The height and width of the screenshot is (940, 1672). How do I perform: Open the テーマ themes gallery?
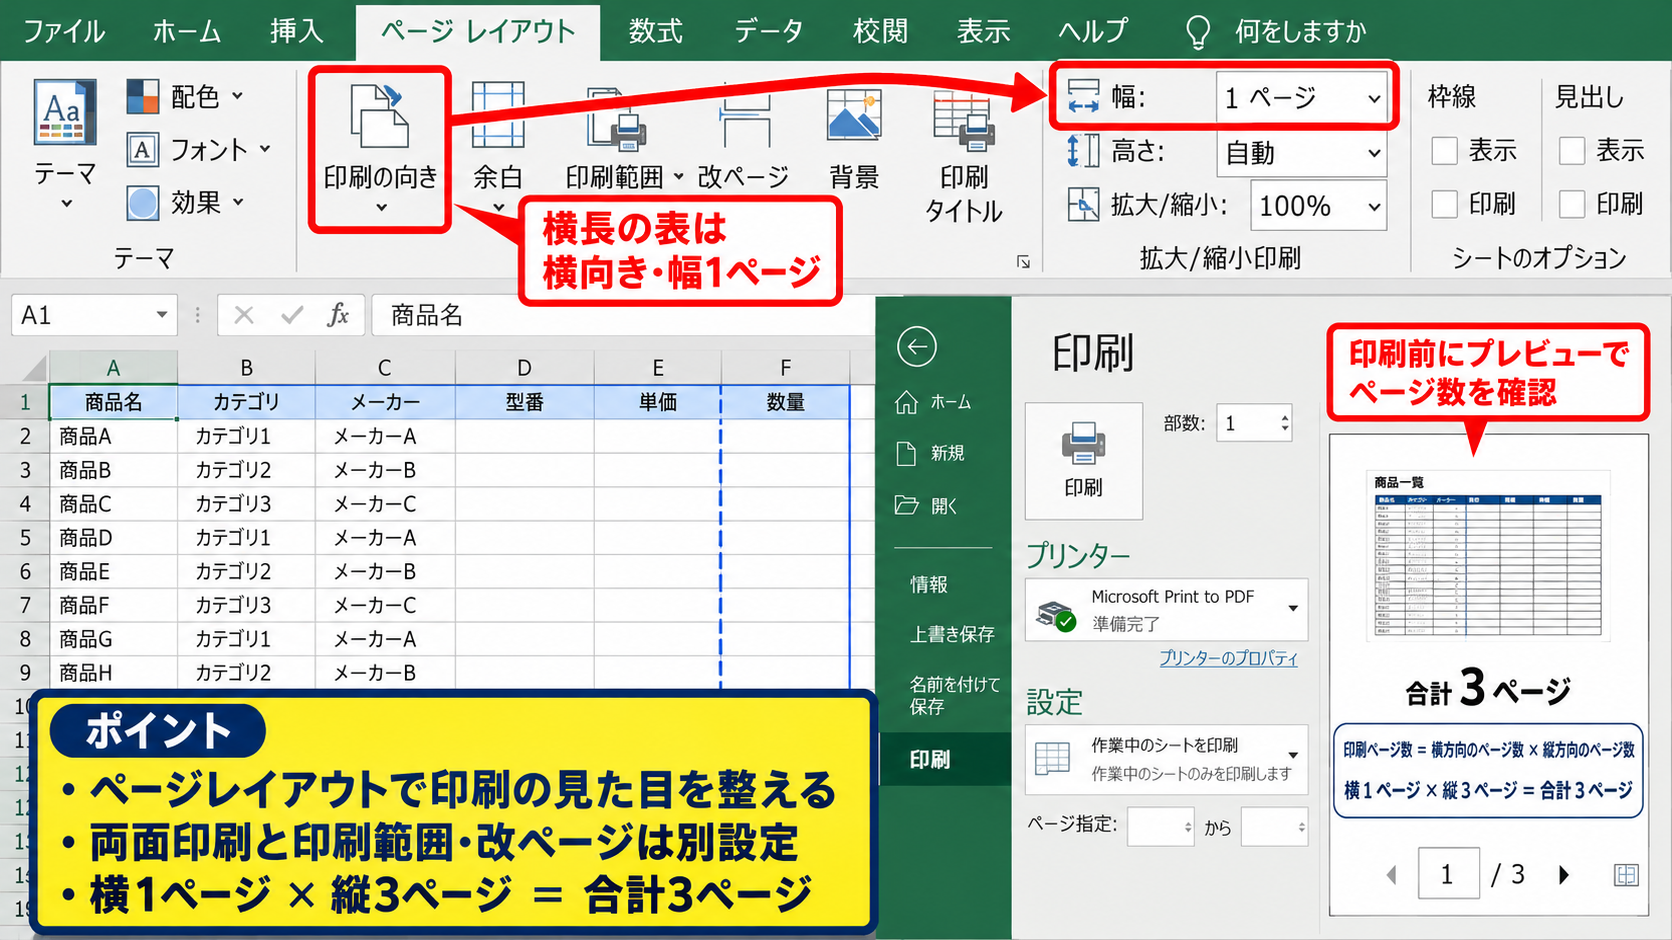(65, 144)
